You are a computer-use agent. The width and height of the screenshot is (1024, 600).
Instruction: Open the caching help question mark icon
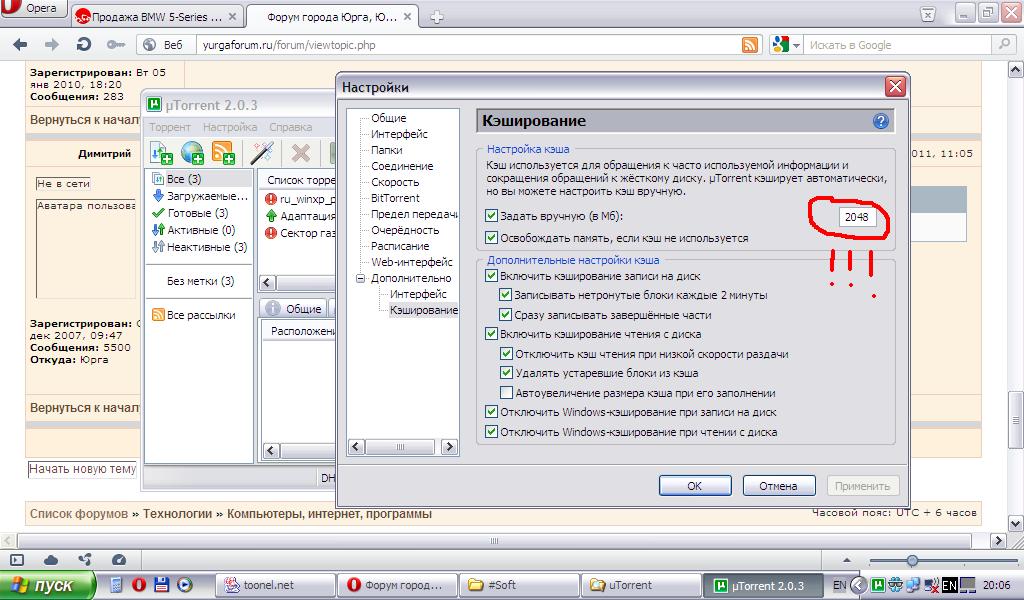click(880, 121)
